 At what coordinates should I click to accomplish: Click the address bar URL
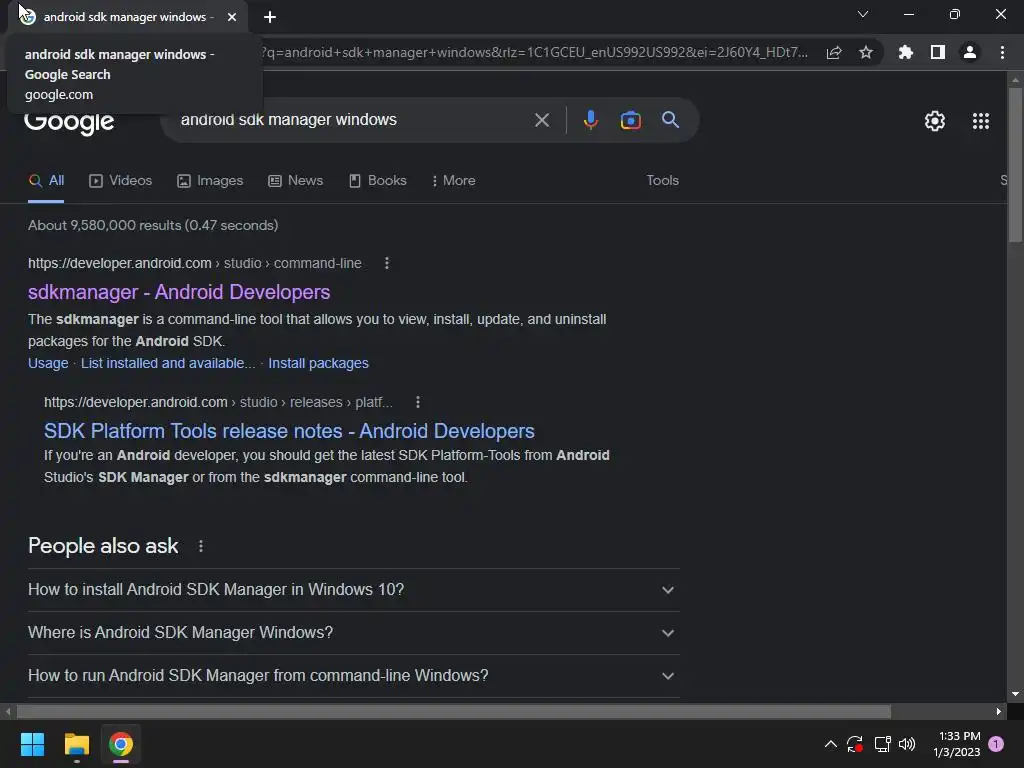[x=534, y=52]
